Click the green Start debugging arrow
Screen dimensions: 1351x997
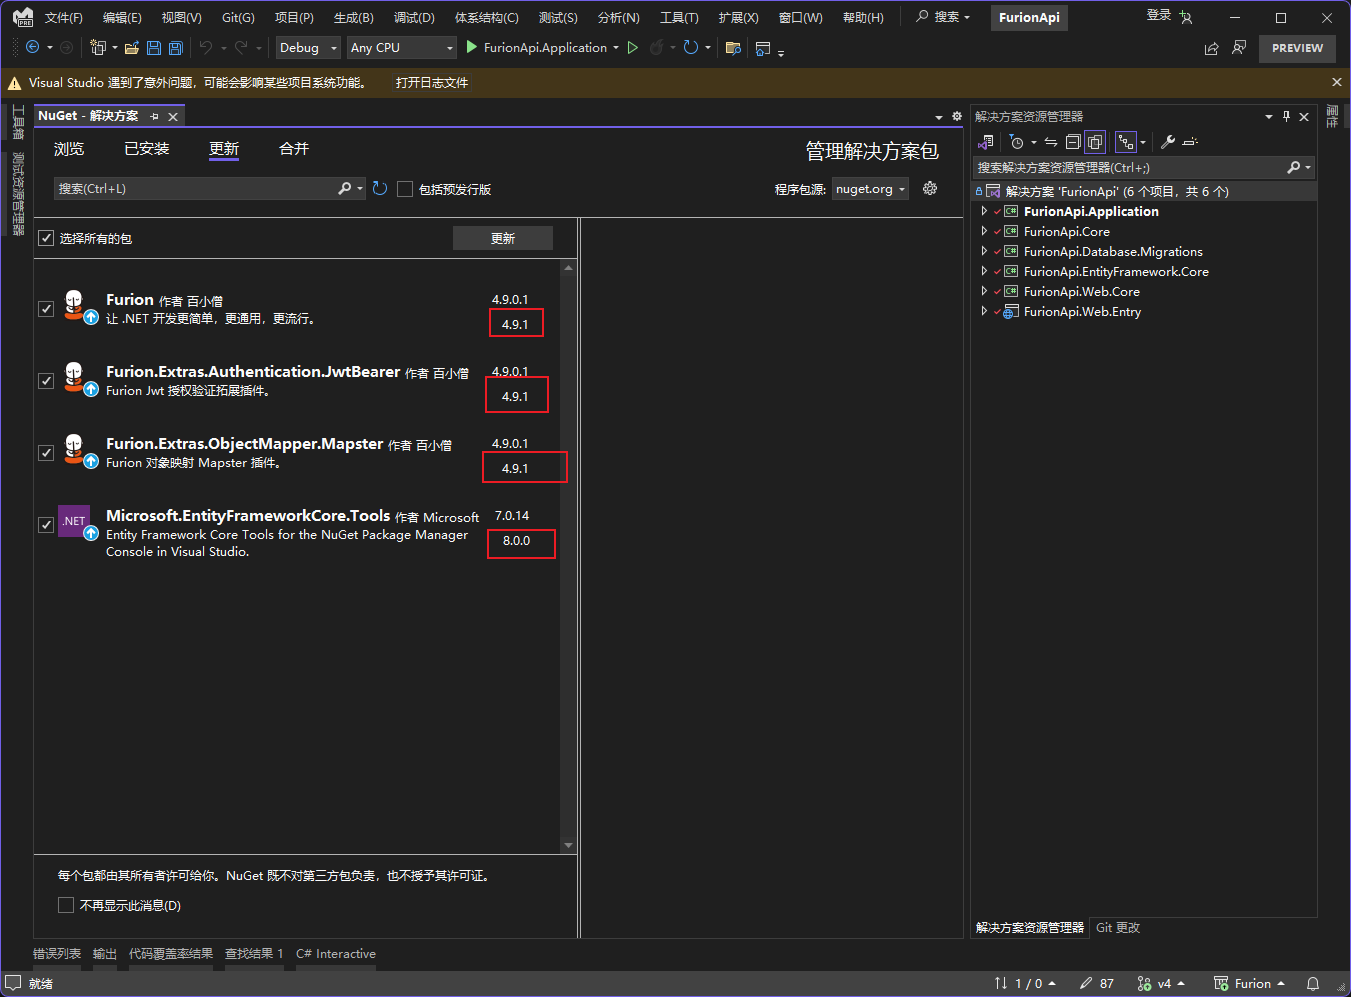click(472, 48)
